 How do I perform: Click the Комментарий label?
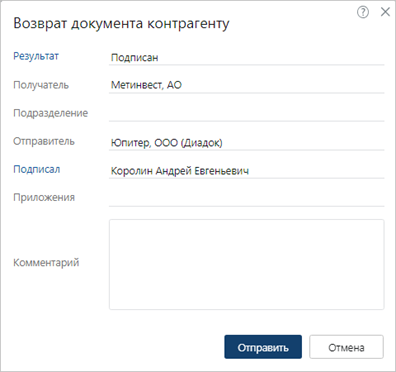pyautogui.click(x=46, y=263)
